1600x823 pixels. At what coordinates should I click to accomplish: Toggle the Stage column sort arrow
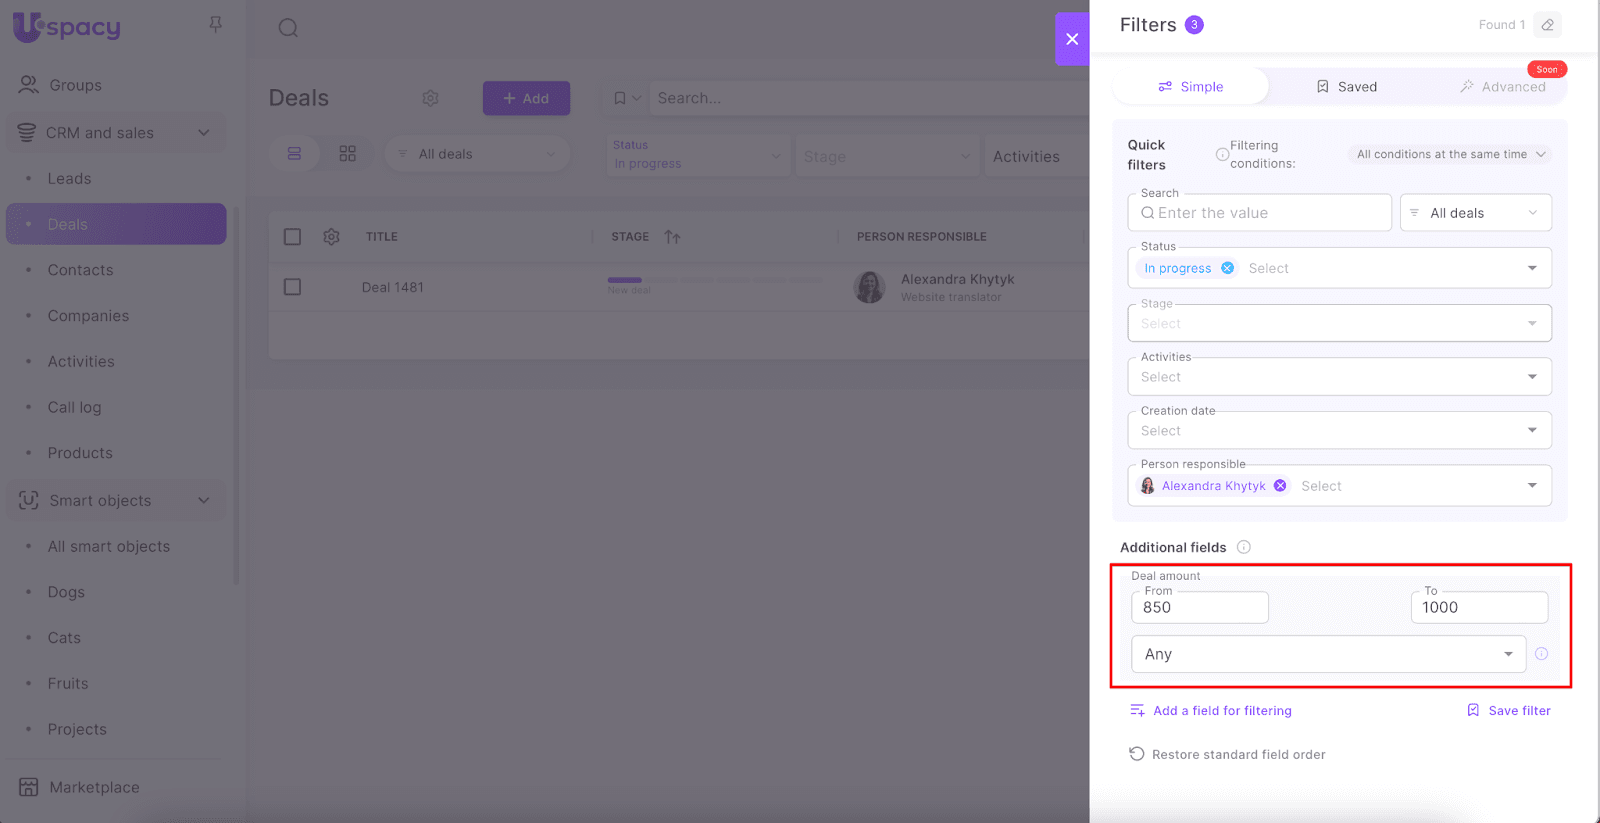point(672,237)
